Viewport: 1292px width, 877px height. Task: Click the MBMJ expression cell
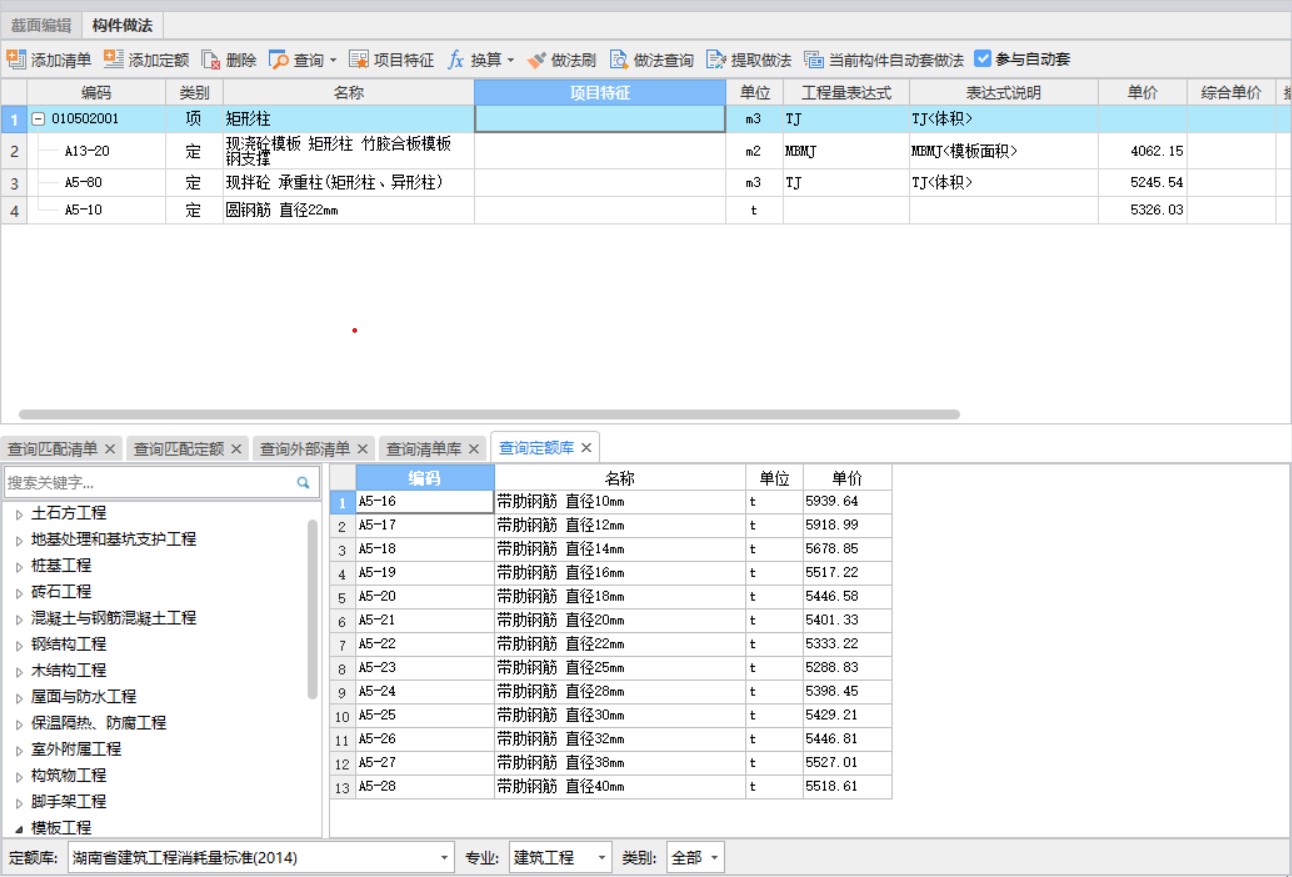pos(846,151)
